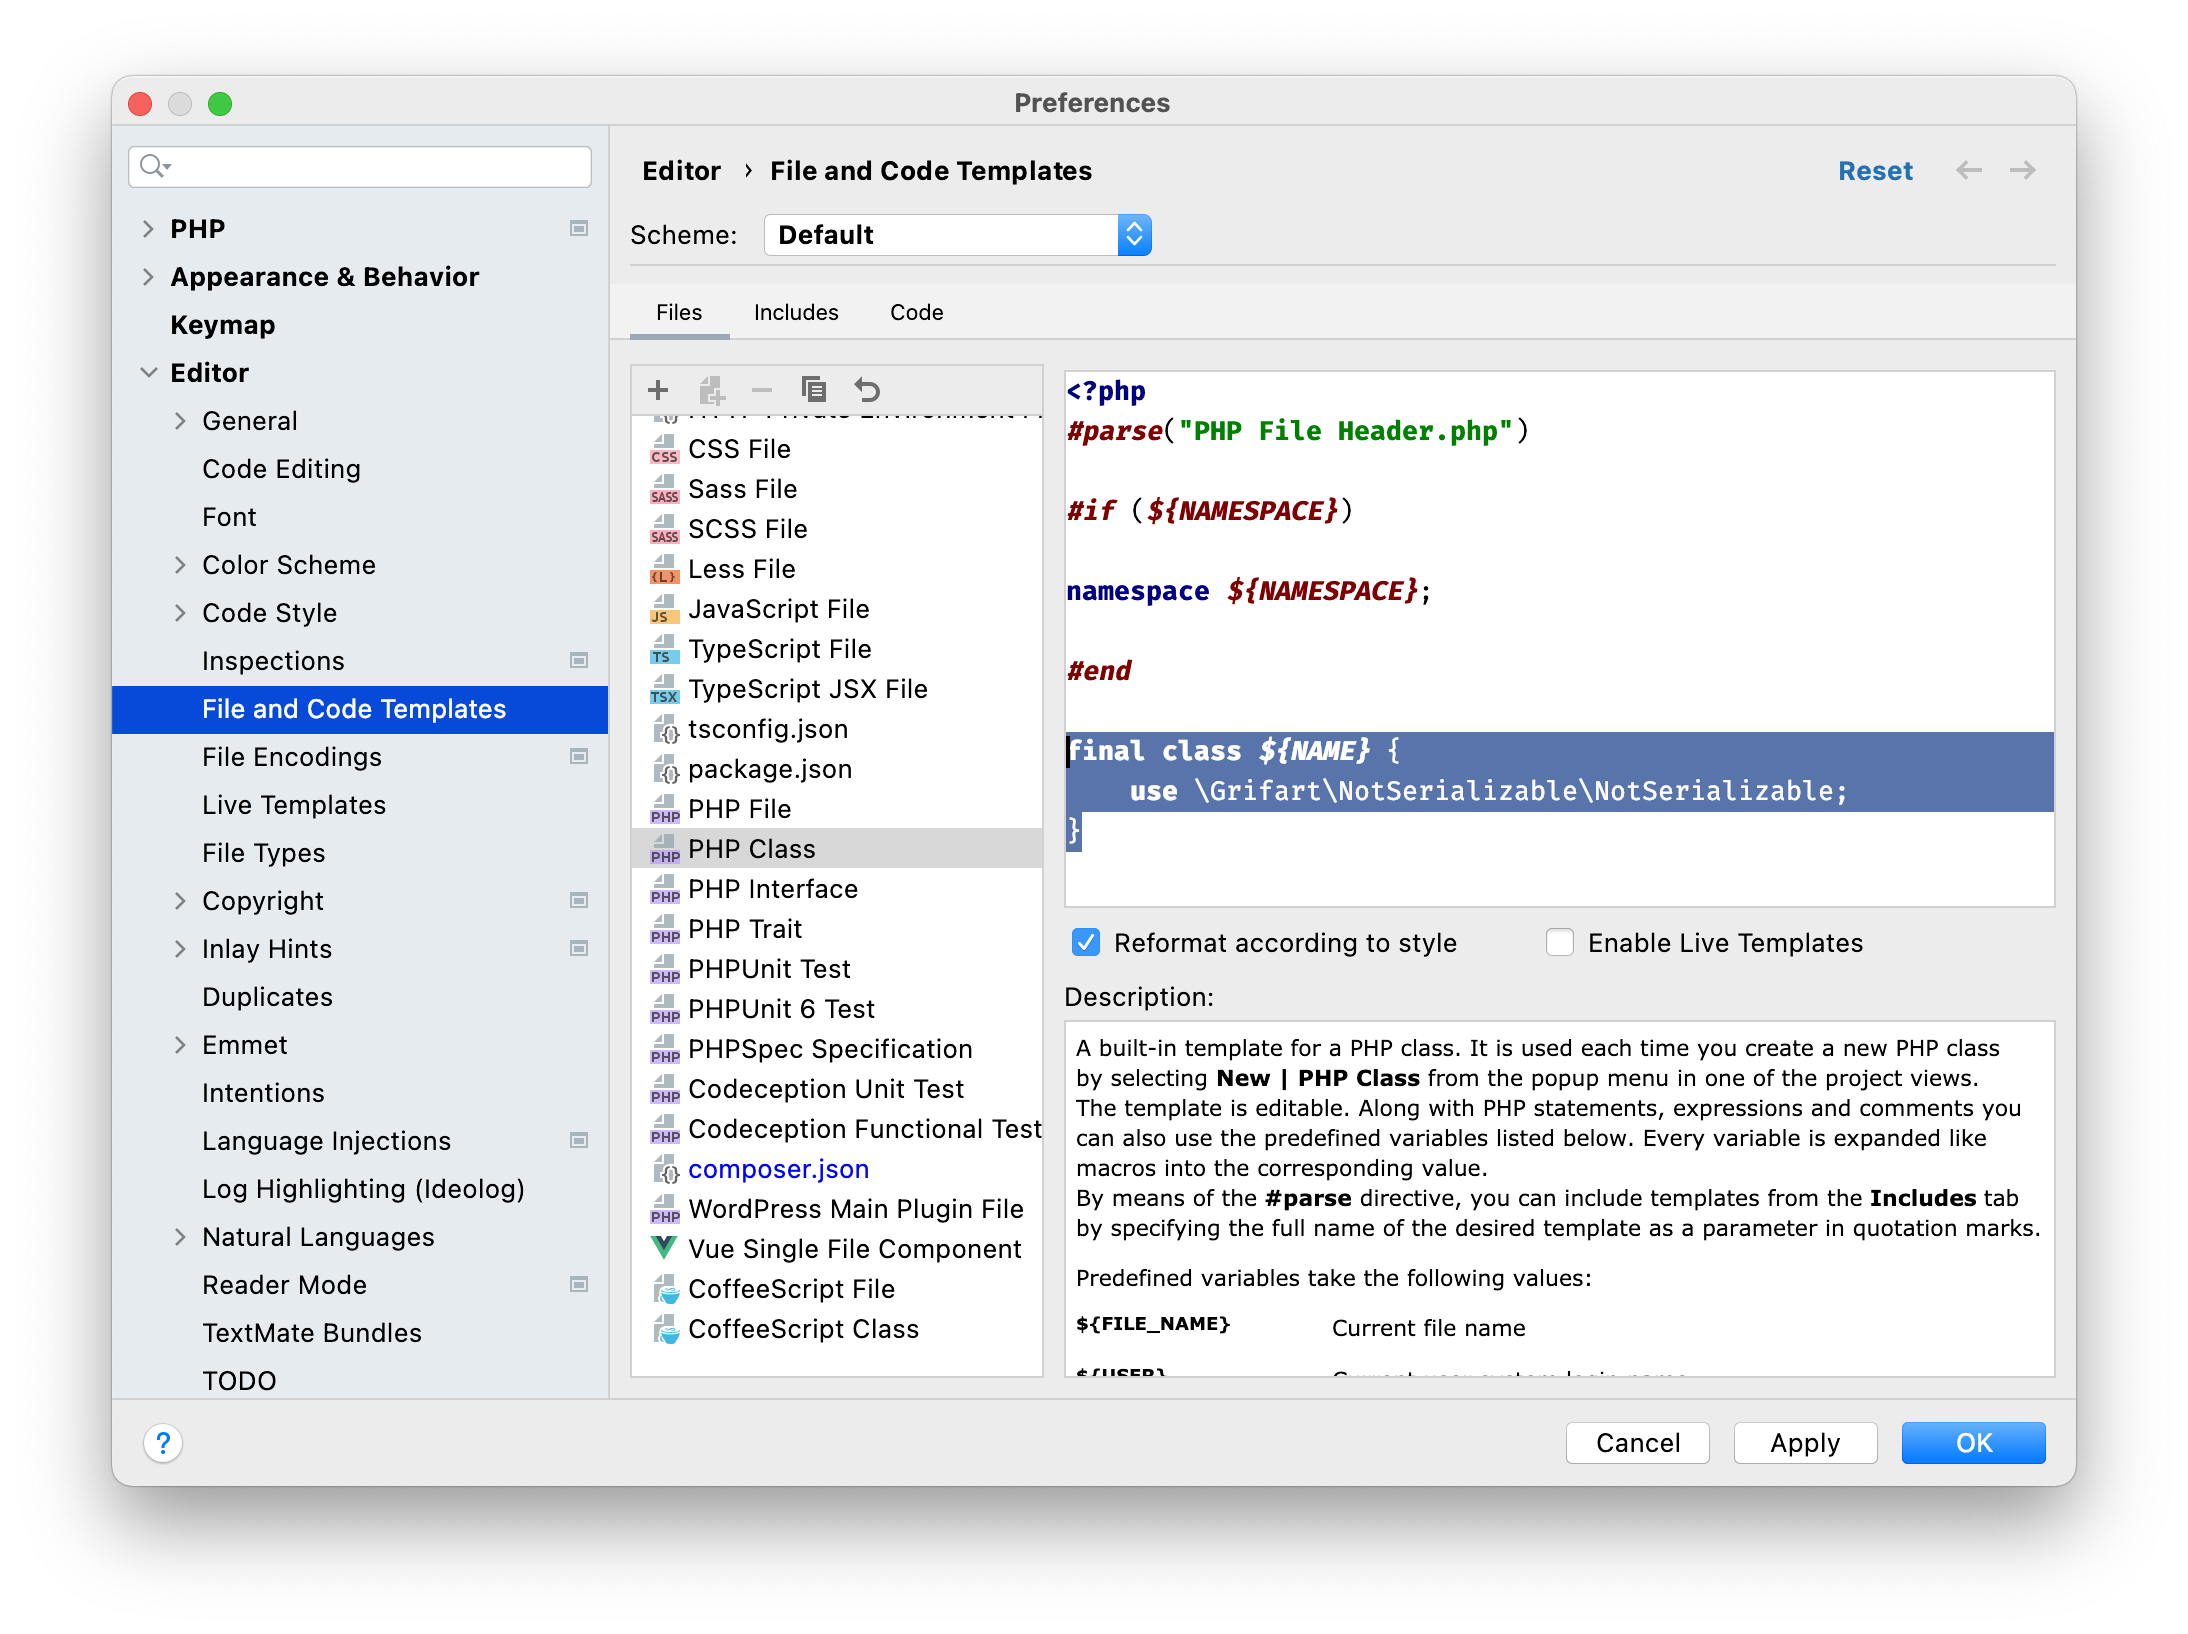
Task: Click the Create Child Template File icon
Action: tap(711, 390)
